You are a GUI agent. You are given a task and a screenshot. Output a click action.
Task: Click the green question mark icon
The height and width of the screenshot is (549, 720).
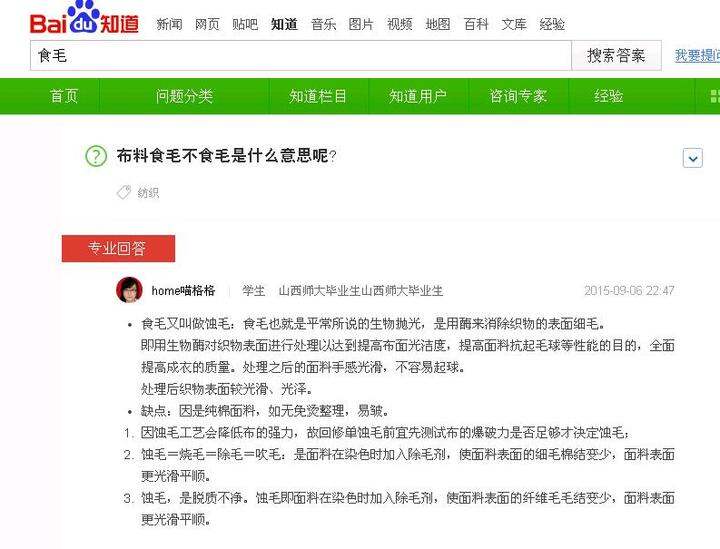coord(96,156)
